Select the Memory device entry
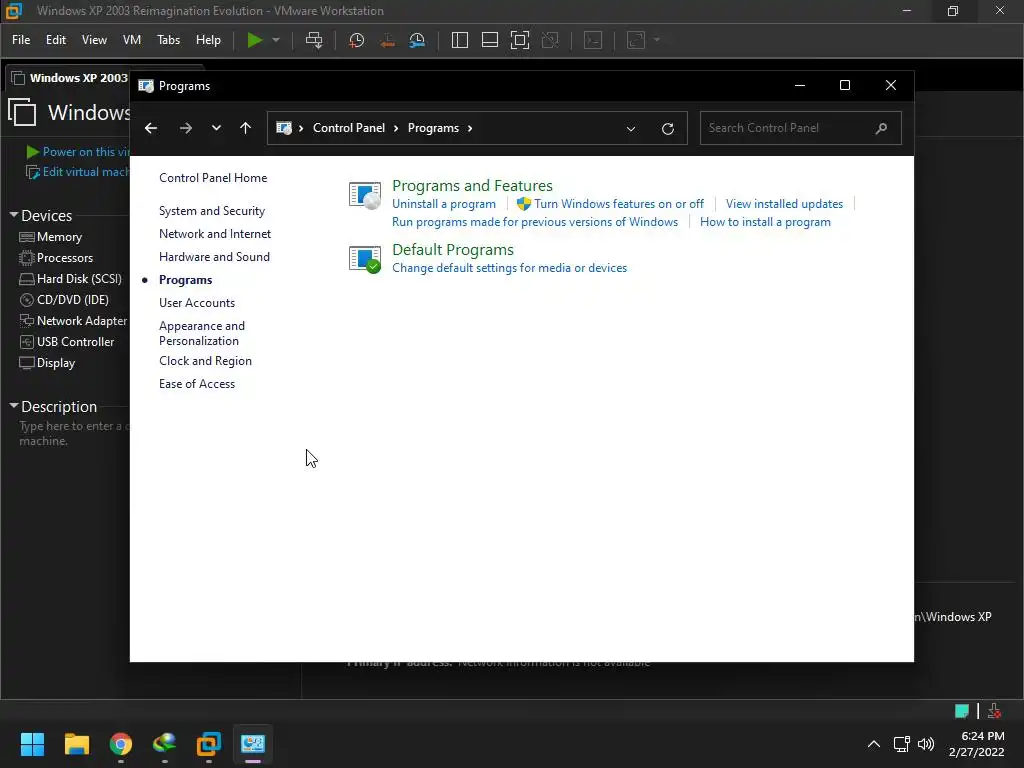Image resolution: width=1024 pixels, height=768 pixels. 51,237
